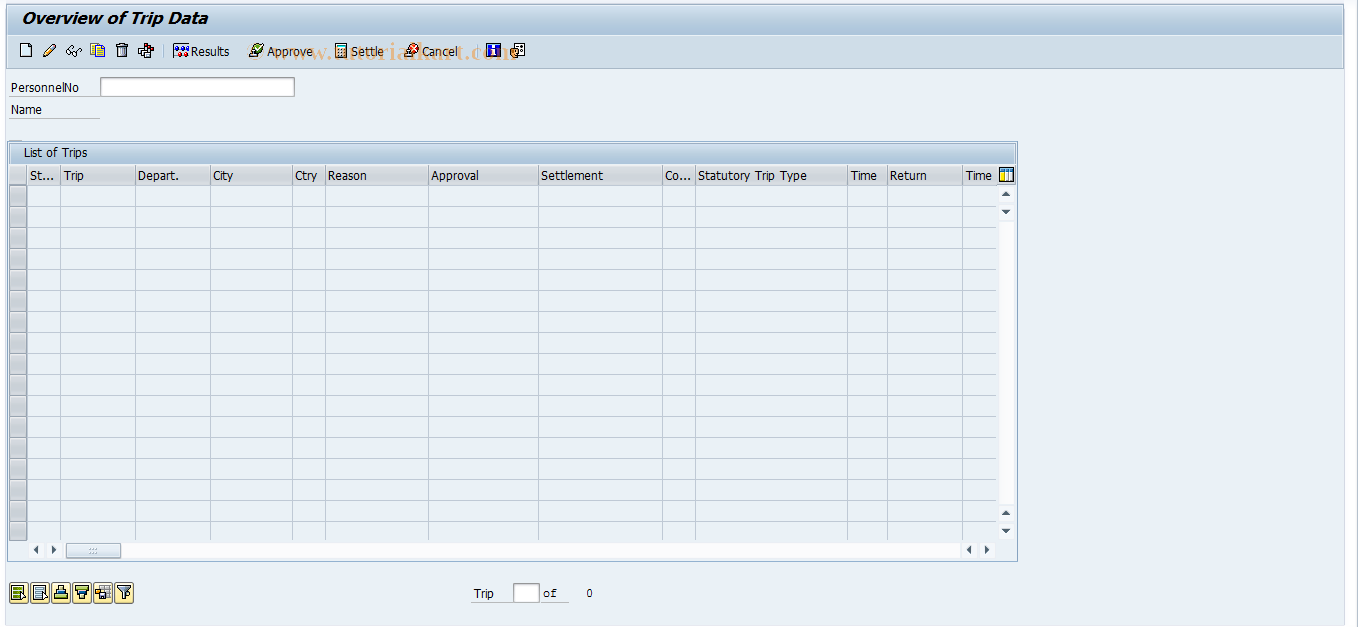
Task: Click the topmost up arrow of vertical scrollbar
Action: [x=1006, y=194]
